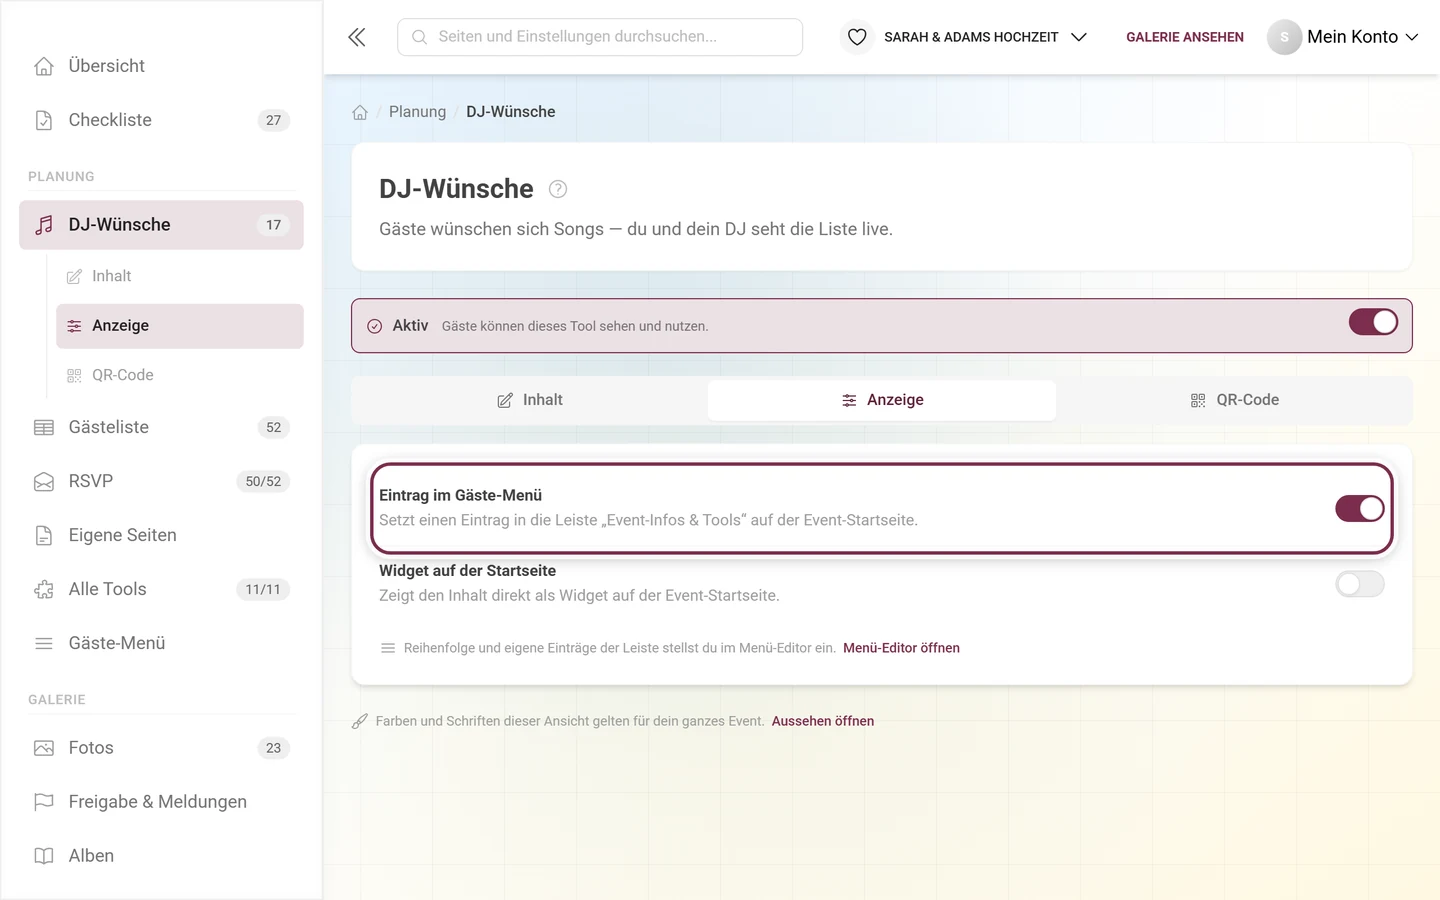Click the Freigabe & Meldungen flag icon
Screen dimensions: 1440x900
[44, 802]
